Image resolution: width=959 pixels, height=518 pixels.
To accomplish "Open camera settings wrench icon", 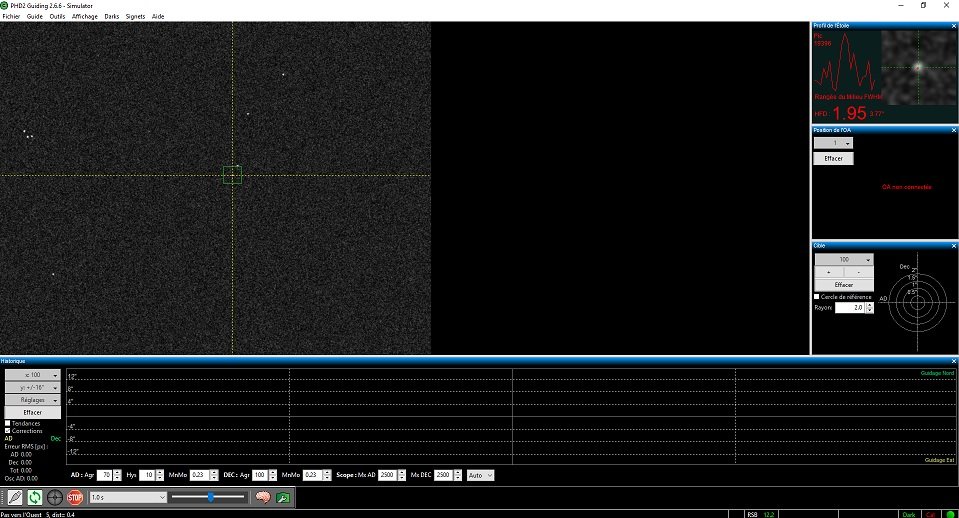I will click(283, 497).
